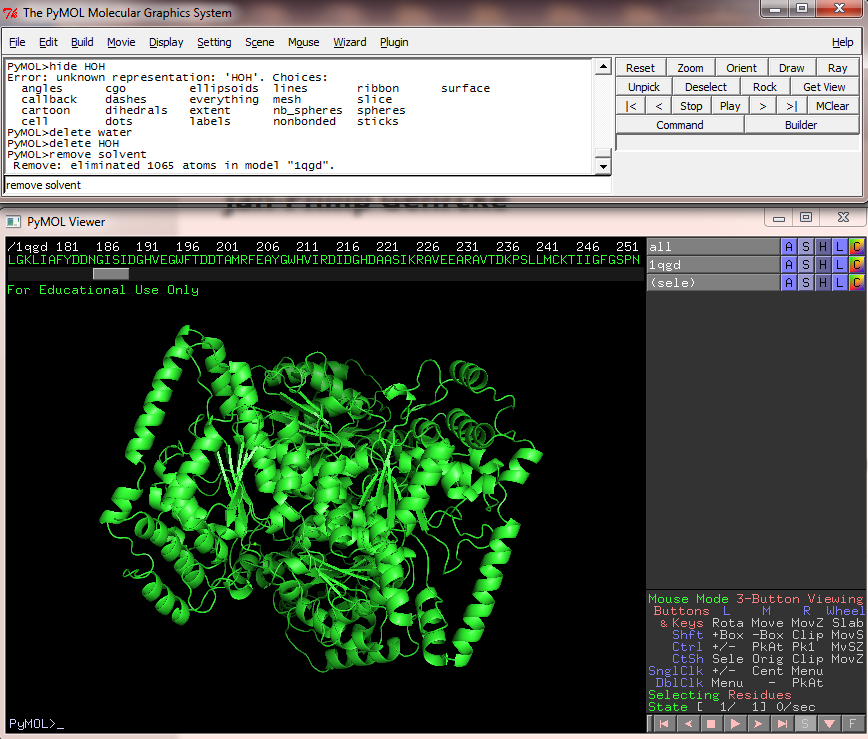Image resolution: width=868 pixels, height=739 pixels.
Task: Toggle the Rock button
Action: pyautogui.click(x=764, y=87)
